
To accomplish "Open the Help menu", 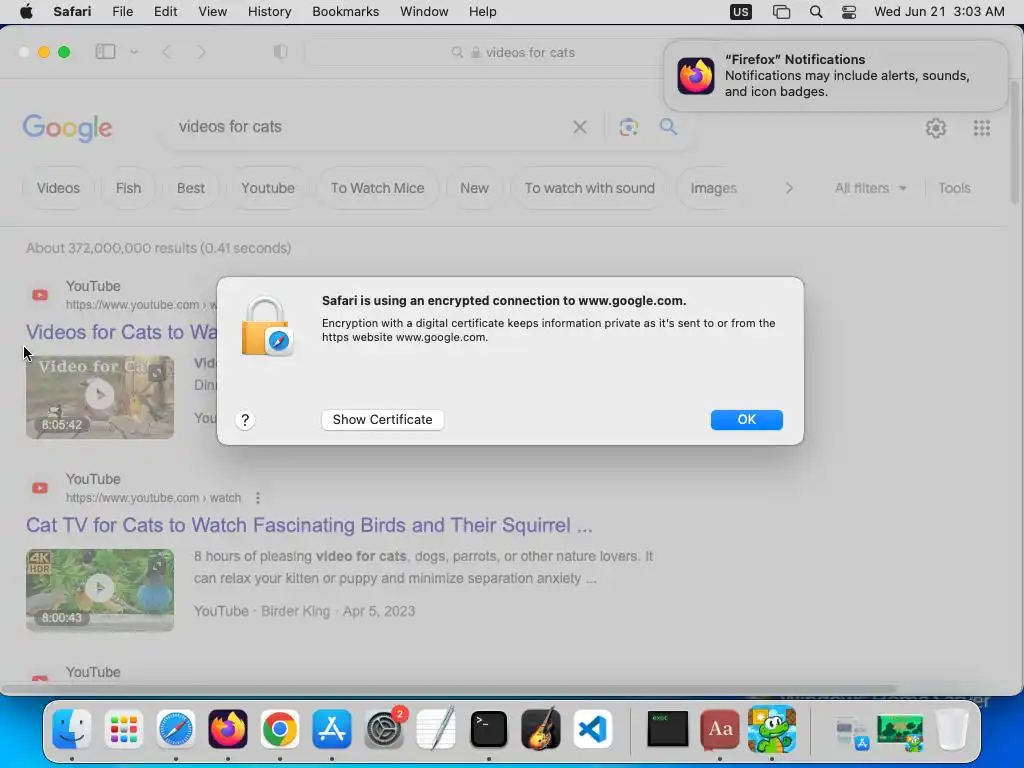I will pos(483,12).
